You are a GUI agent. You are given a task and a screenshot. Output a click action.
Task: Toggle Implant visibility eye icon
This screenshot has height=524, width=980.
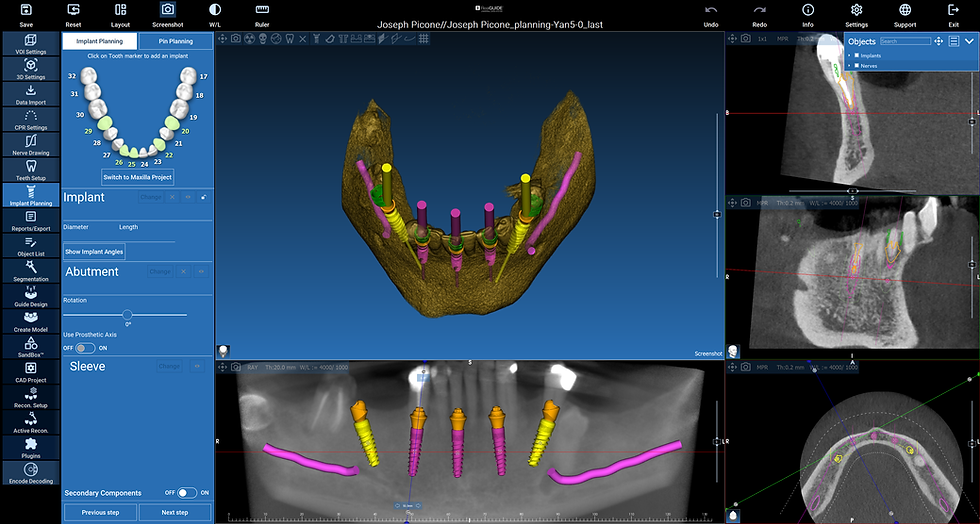pos(188,197)
